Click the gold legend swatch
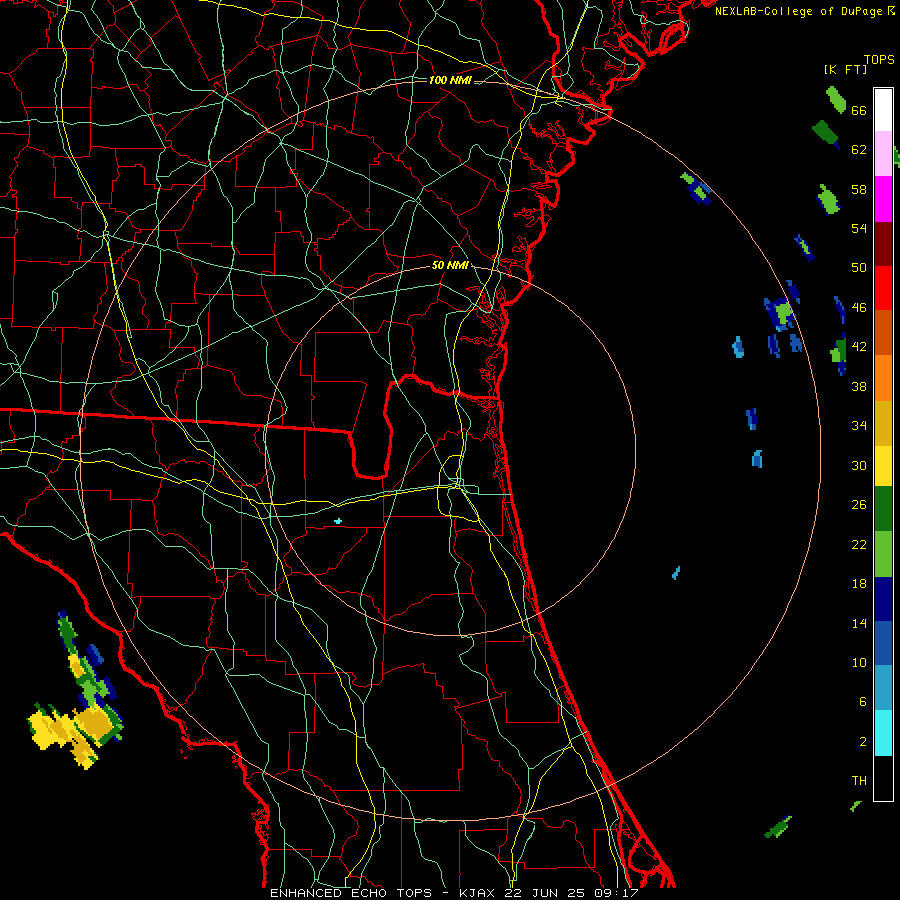 (883, 423)
